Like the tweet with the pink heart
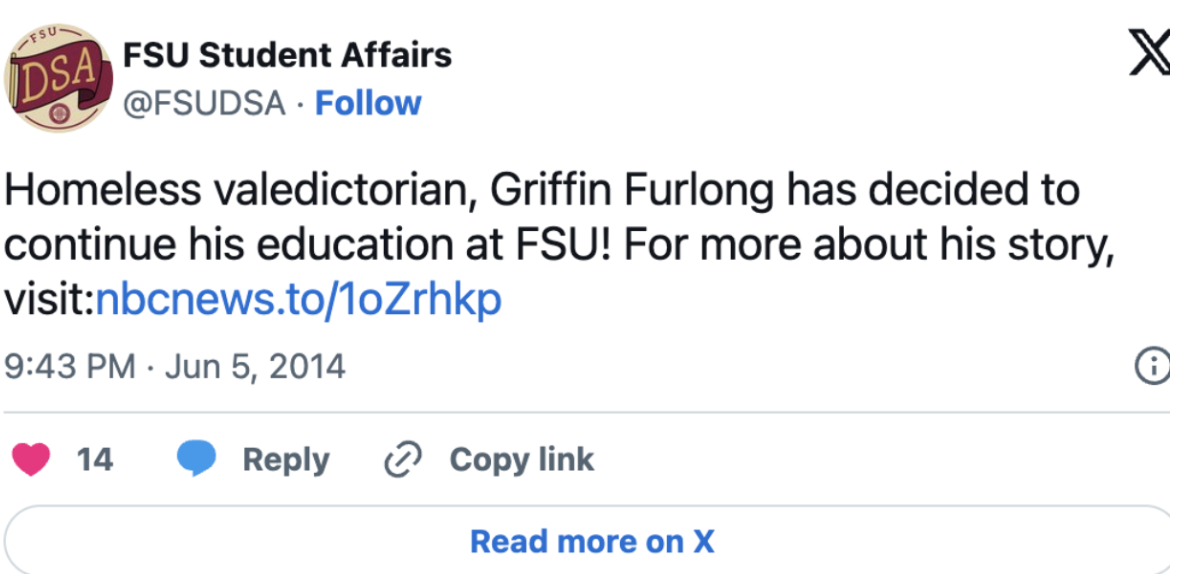 click(31, 460)
